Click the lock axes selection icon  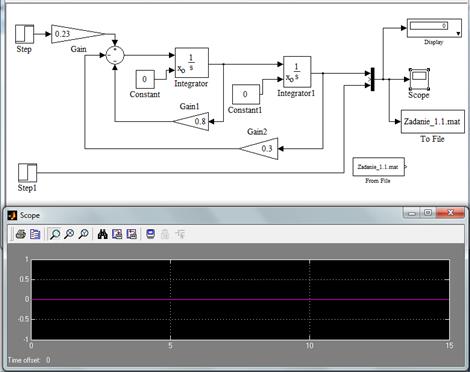click(165, 234)
